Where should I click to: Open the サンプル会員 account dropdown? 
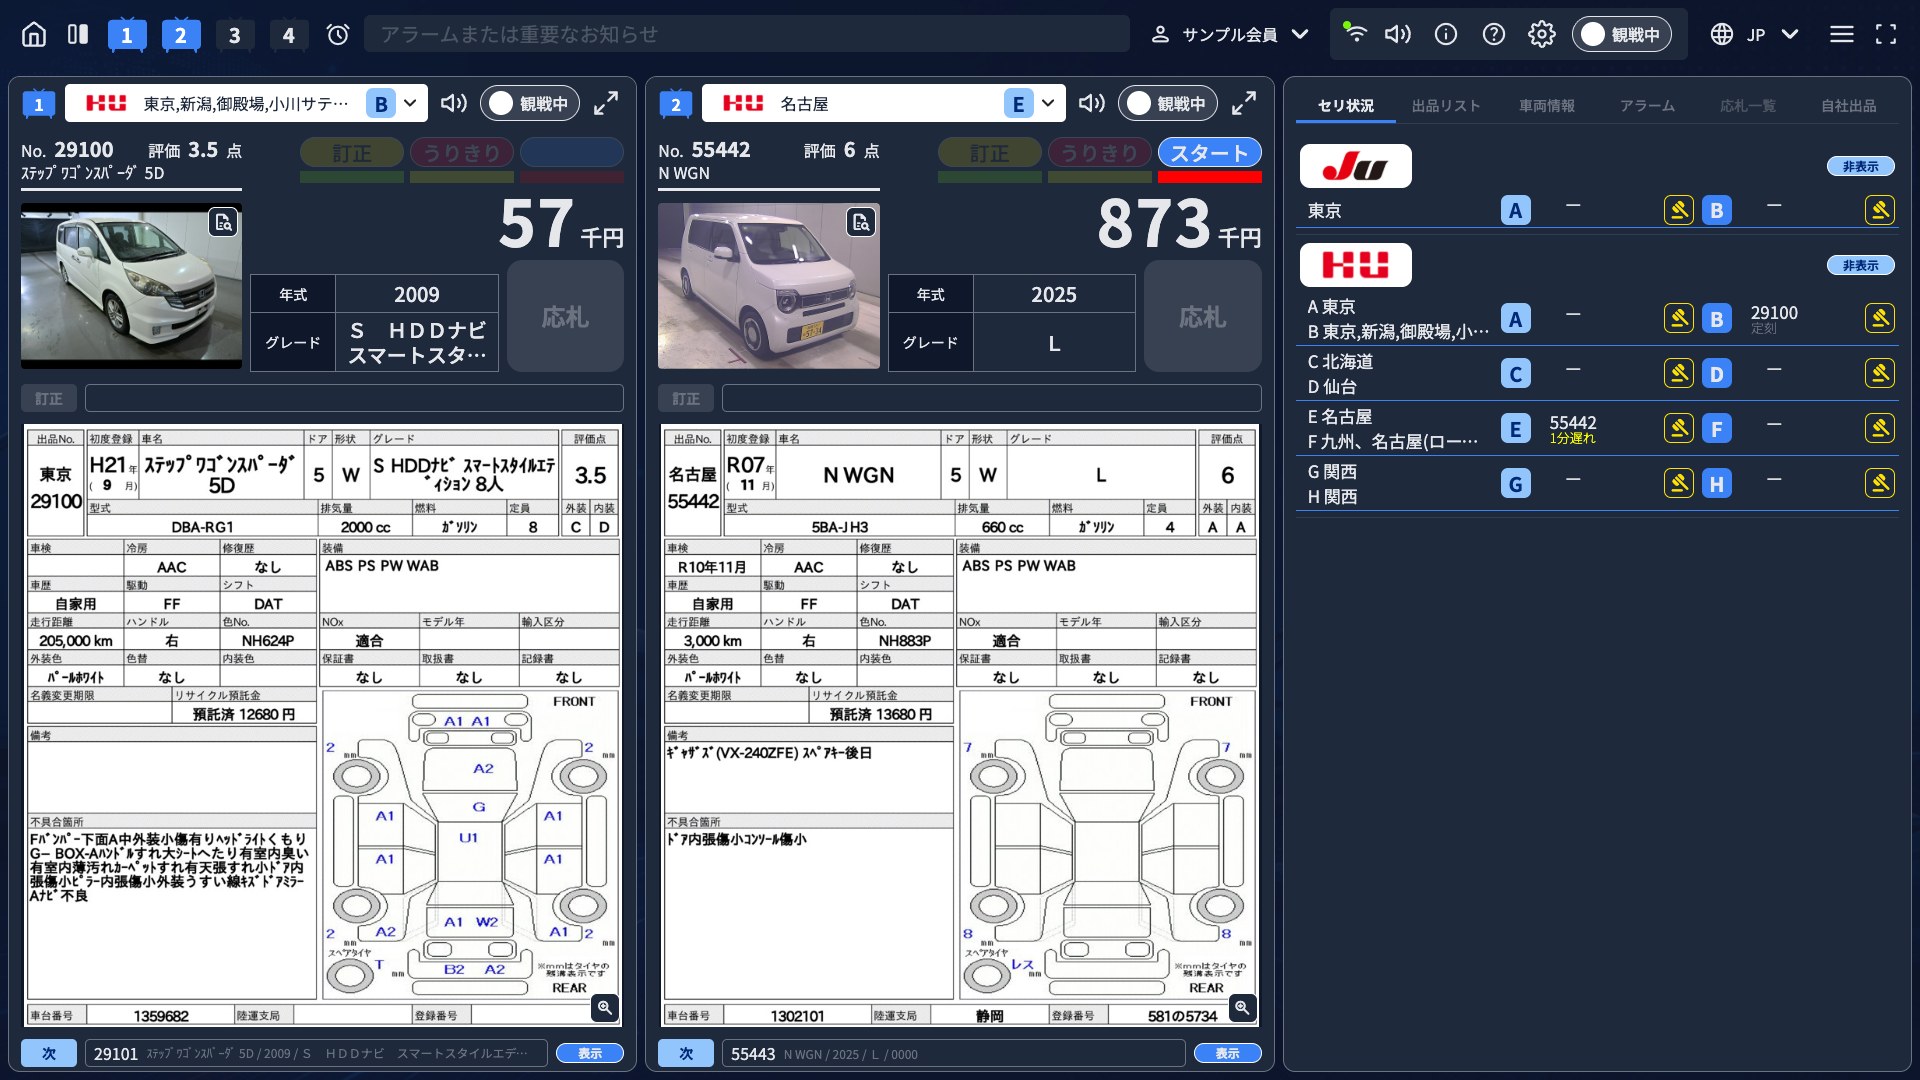pos(1230,35)
